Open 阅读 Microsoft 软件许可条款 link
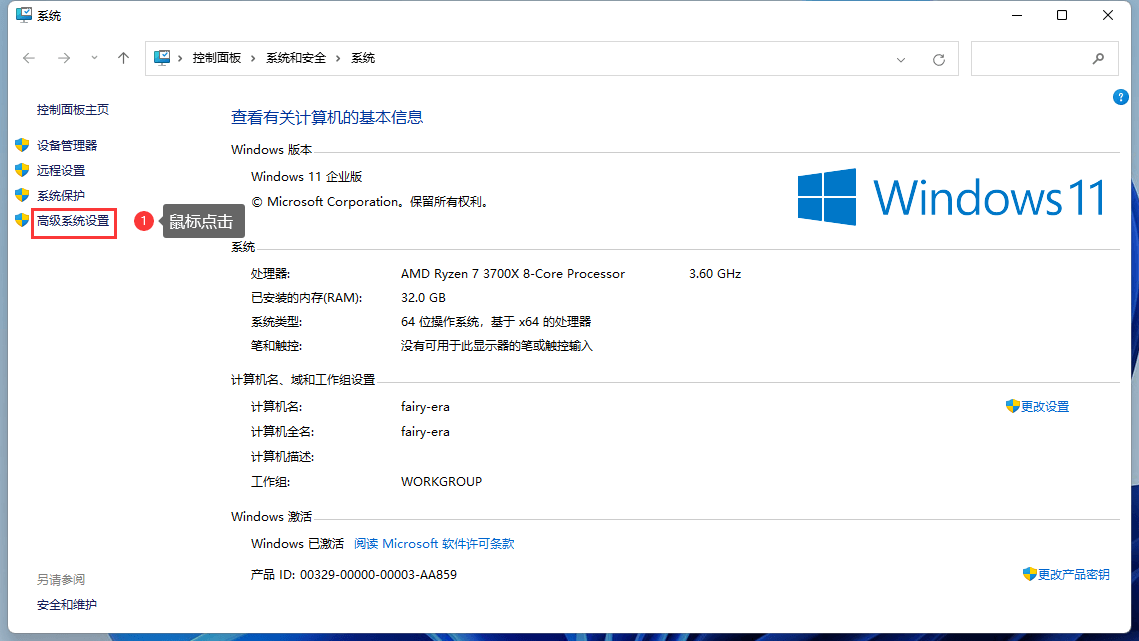This screenshot has width=1139, height=641. tap(434, 544)
